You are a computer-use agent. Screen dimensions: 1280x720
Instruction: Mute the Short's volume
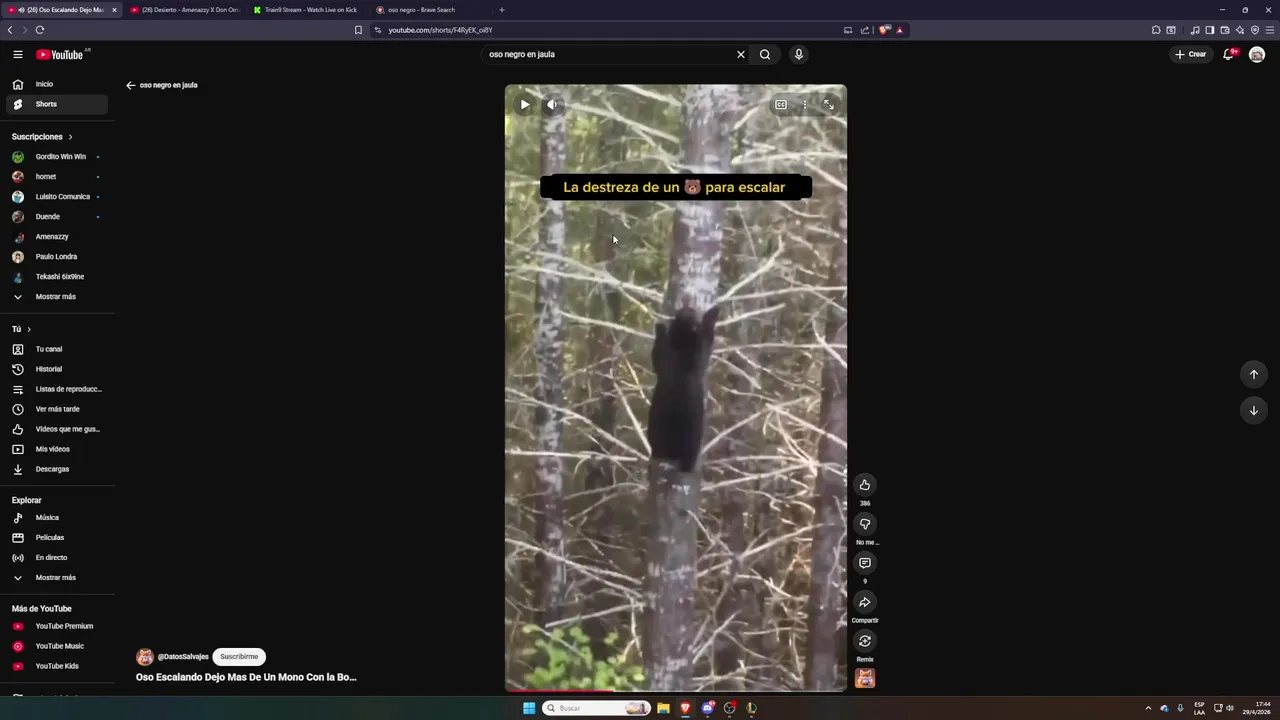click(x=552, y=104)
